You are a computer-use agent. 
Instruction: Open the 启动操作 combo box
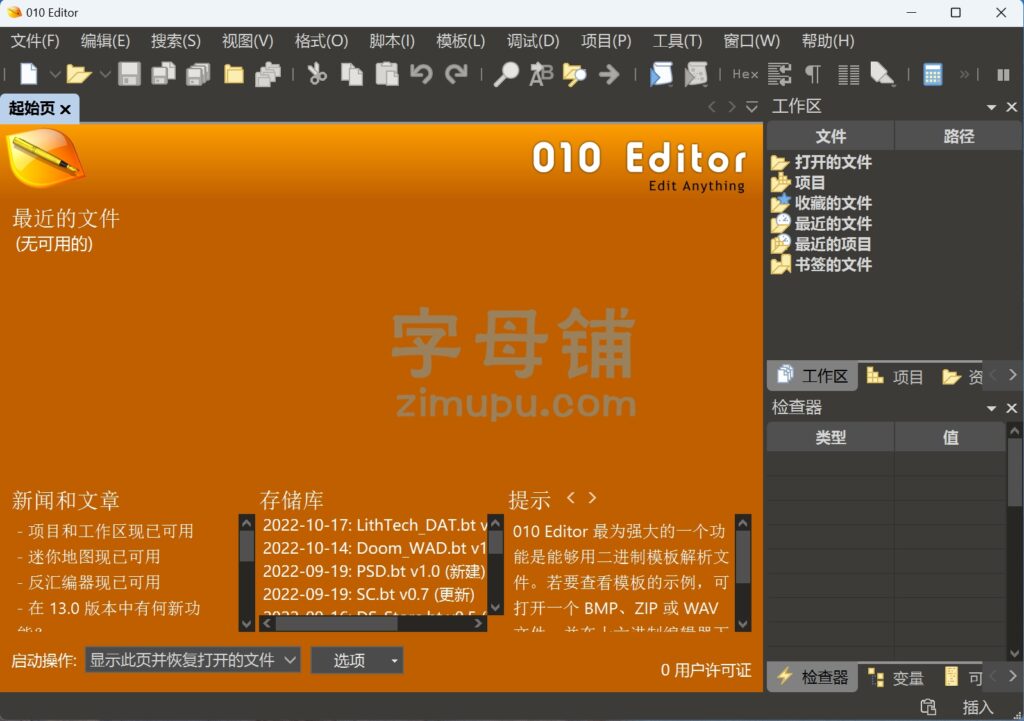[x=193, y=660]
